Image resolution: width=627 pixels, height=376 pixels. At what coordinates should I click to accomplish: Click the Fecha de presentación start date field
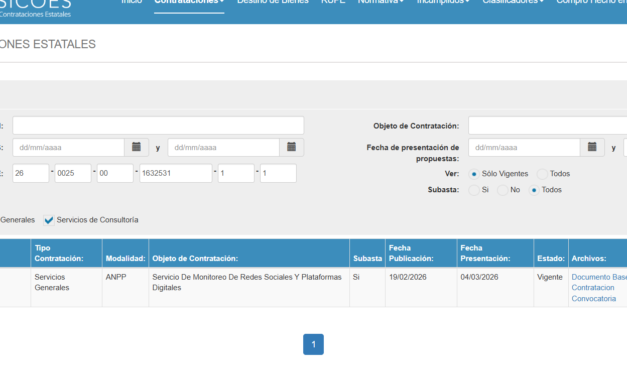(x=524, y=147)
